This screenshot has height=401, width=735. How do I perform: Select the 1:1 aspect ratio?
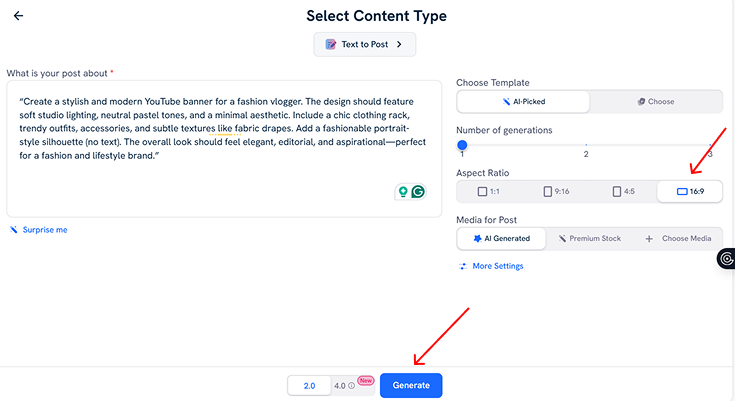[x=489, y=191]
